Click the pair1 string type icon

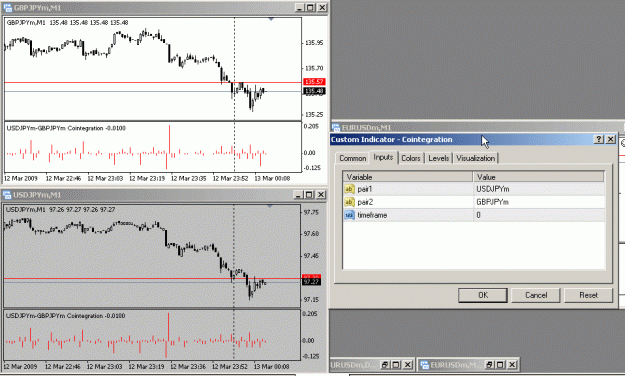click(x=349, y=189)
